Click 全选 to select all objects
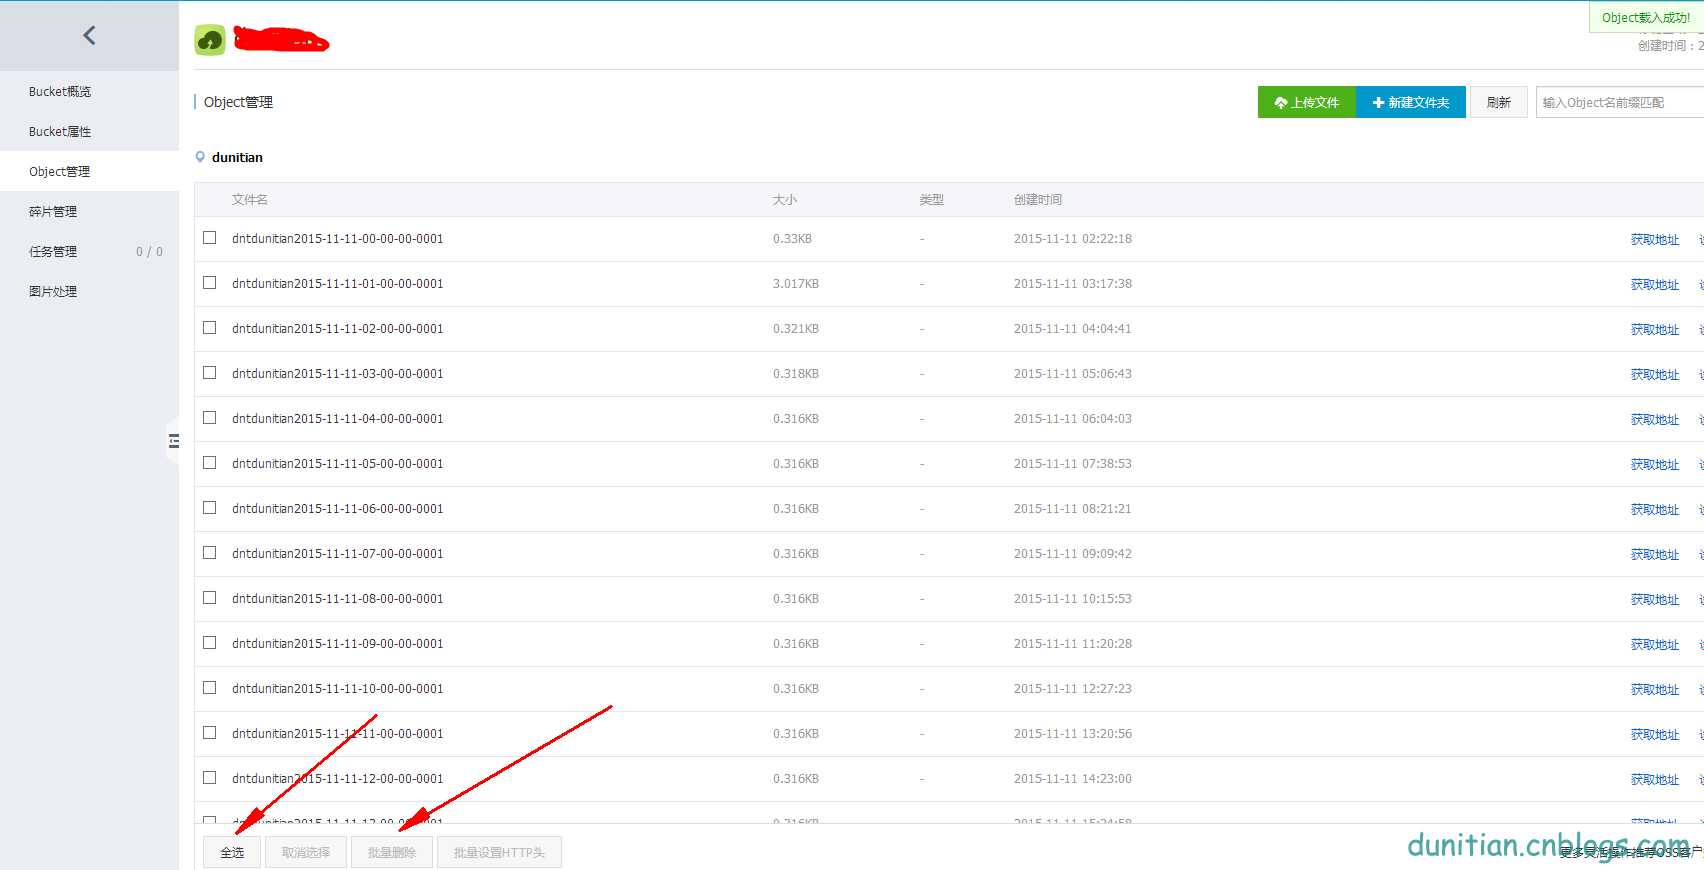Image resolution: width=1704 pixels, height=870 pixels. [232, 852]
